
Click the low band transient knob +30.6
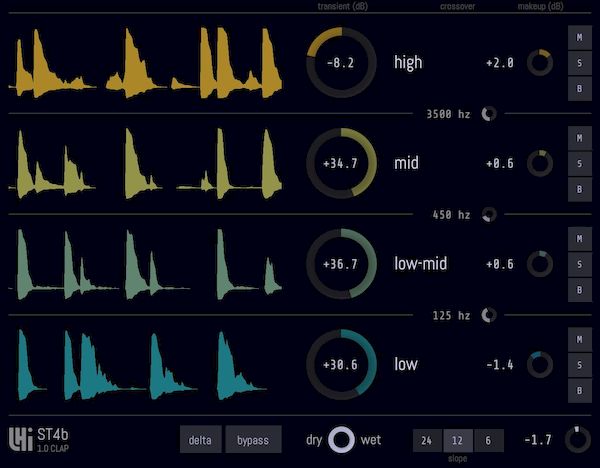[341, 364]
